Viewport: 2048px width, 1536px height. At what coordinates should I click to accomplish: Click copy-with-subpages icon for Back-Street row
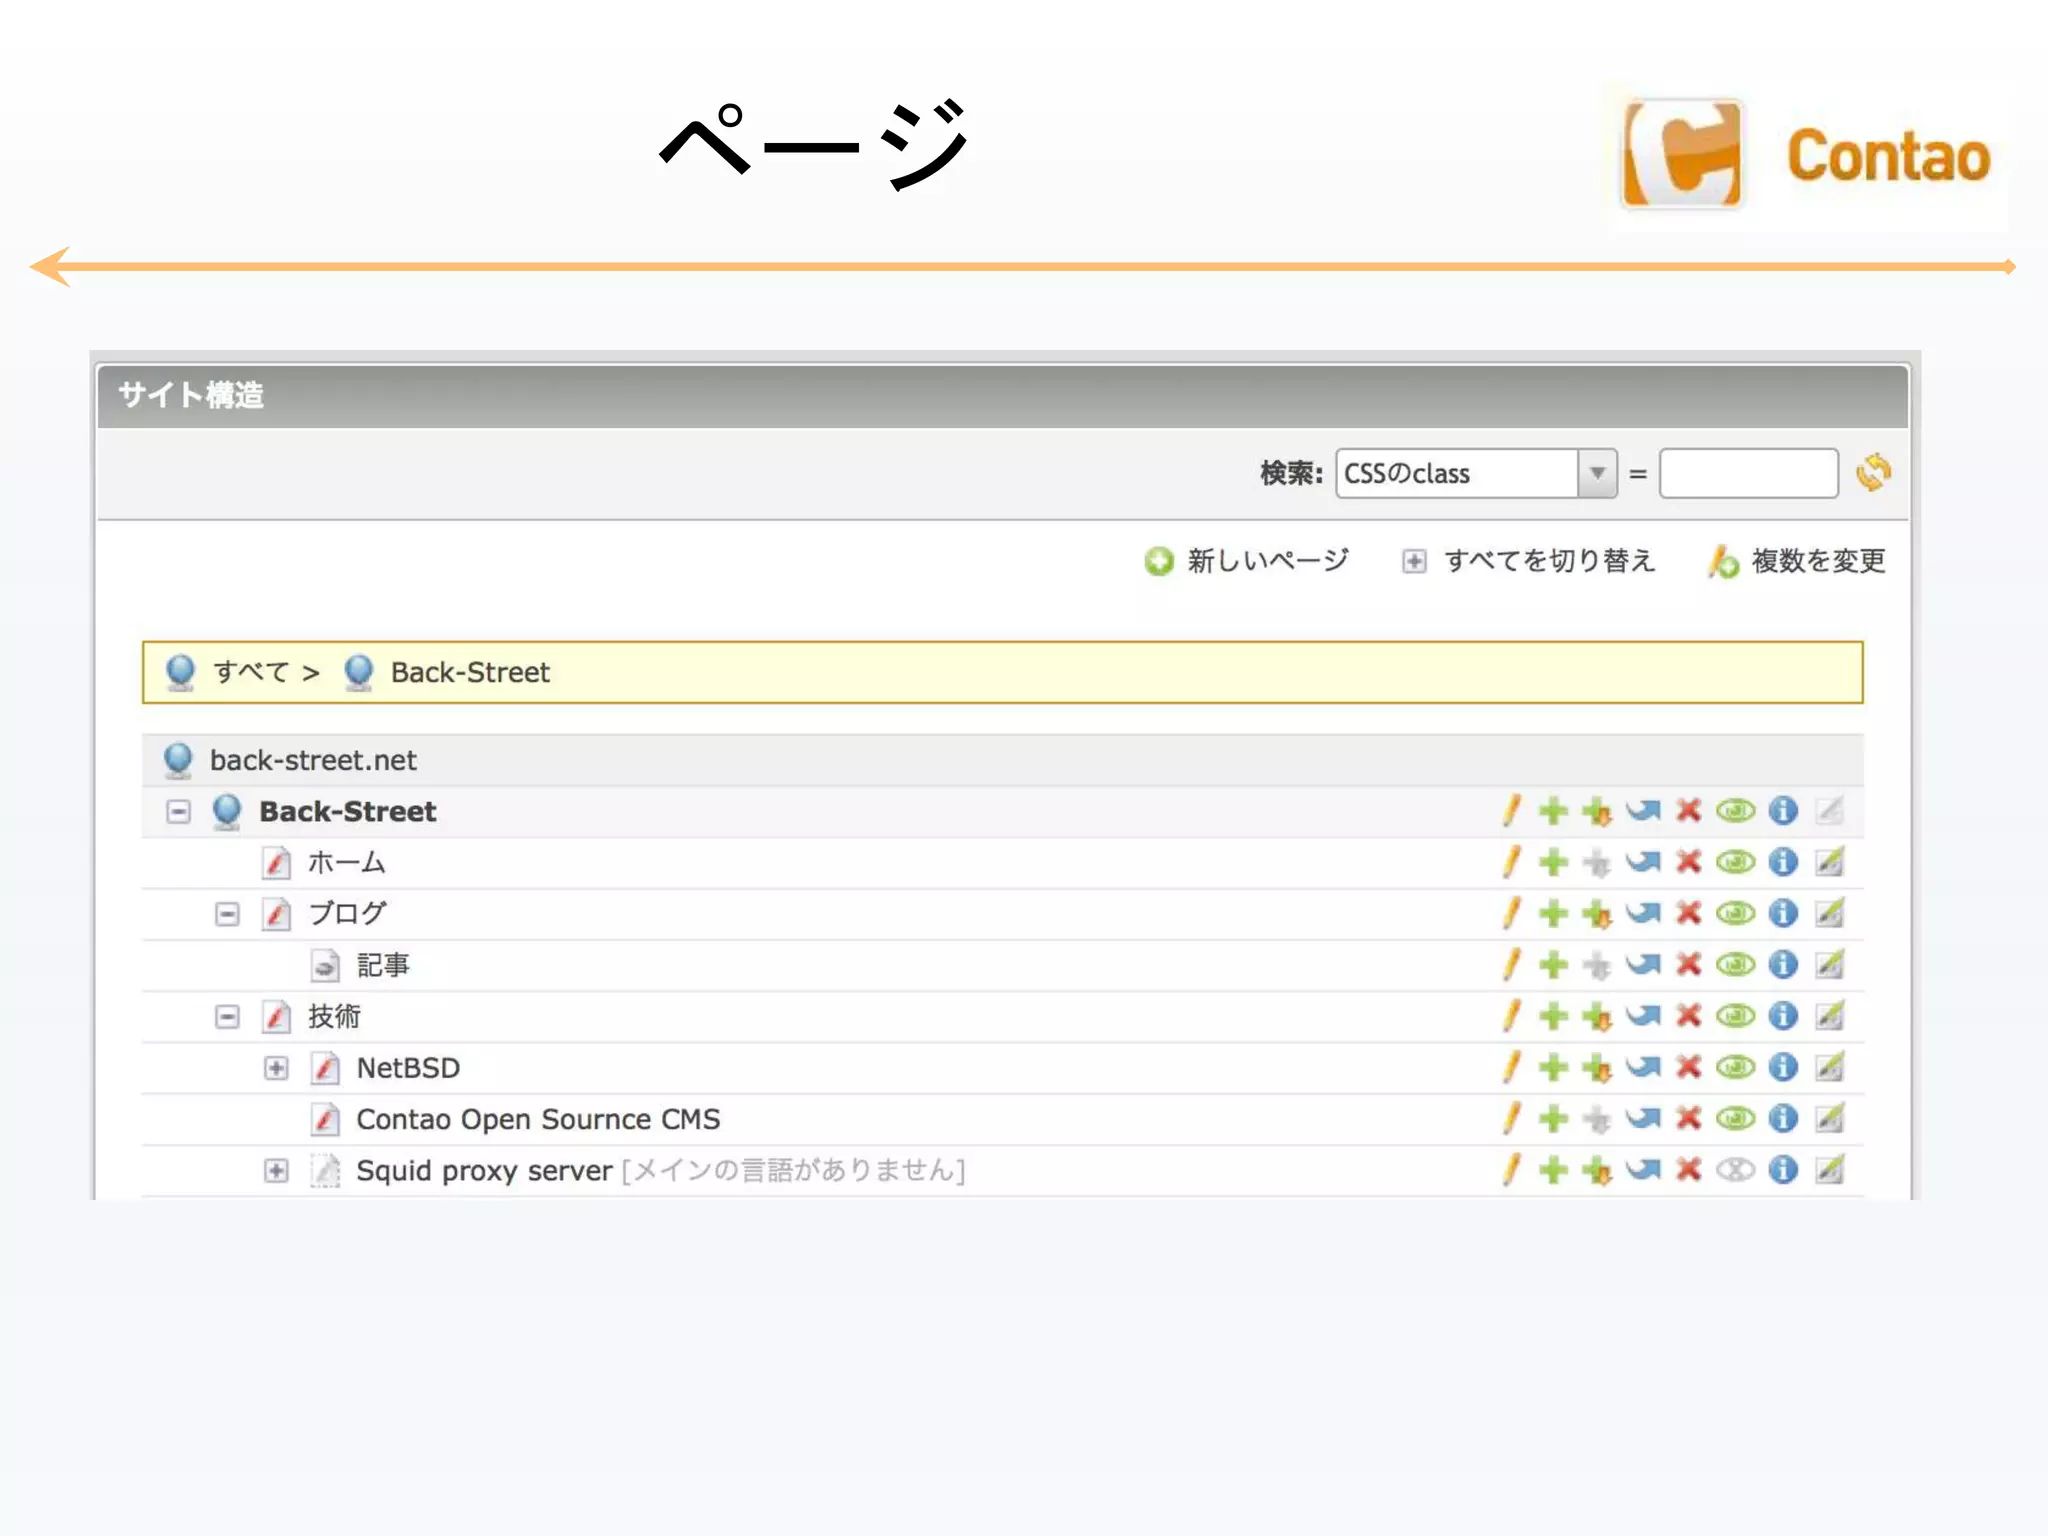pos(1597,811)
